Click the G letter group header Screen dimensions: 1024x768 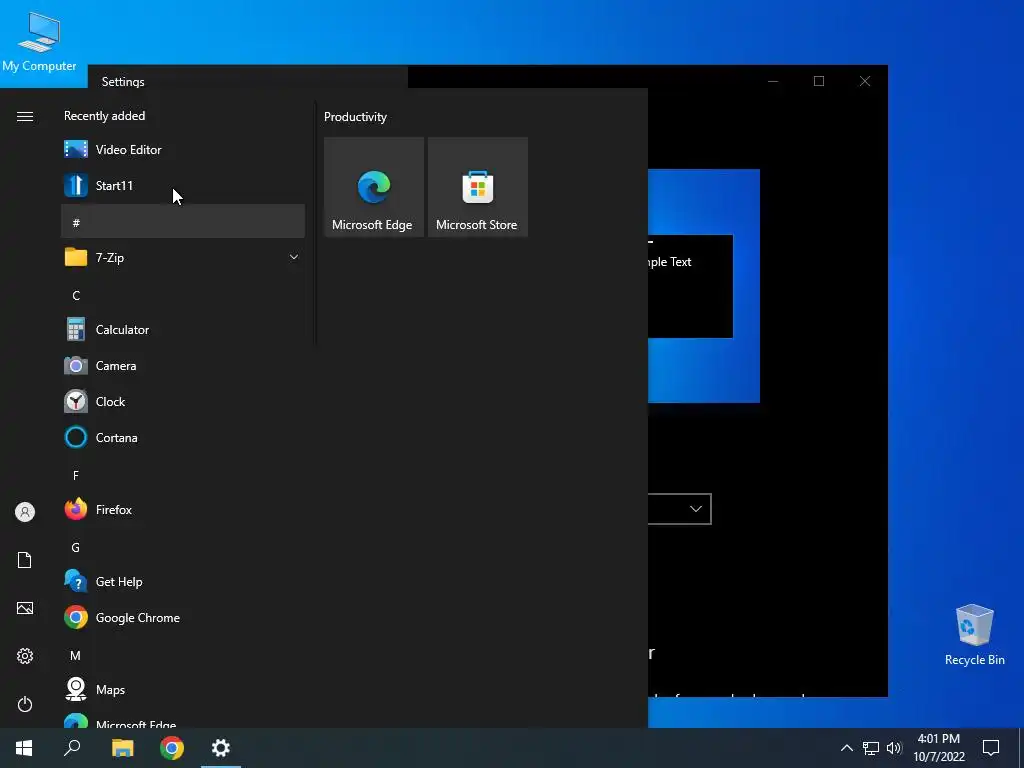point(183,545)
